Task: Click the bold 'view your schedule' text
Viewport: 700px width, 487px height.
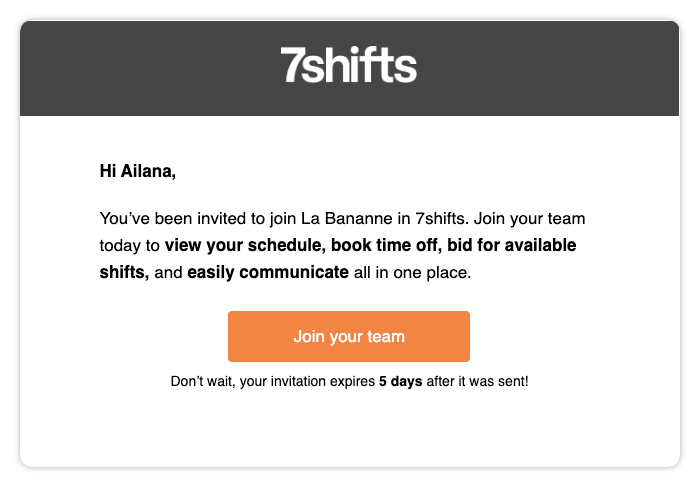Action: coord(246,244)
